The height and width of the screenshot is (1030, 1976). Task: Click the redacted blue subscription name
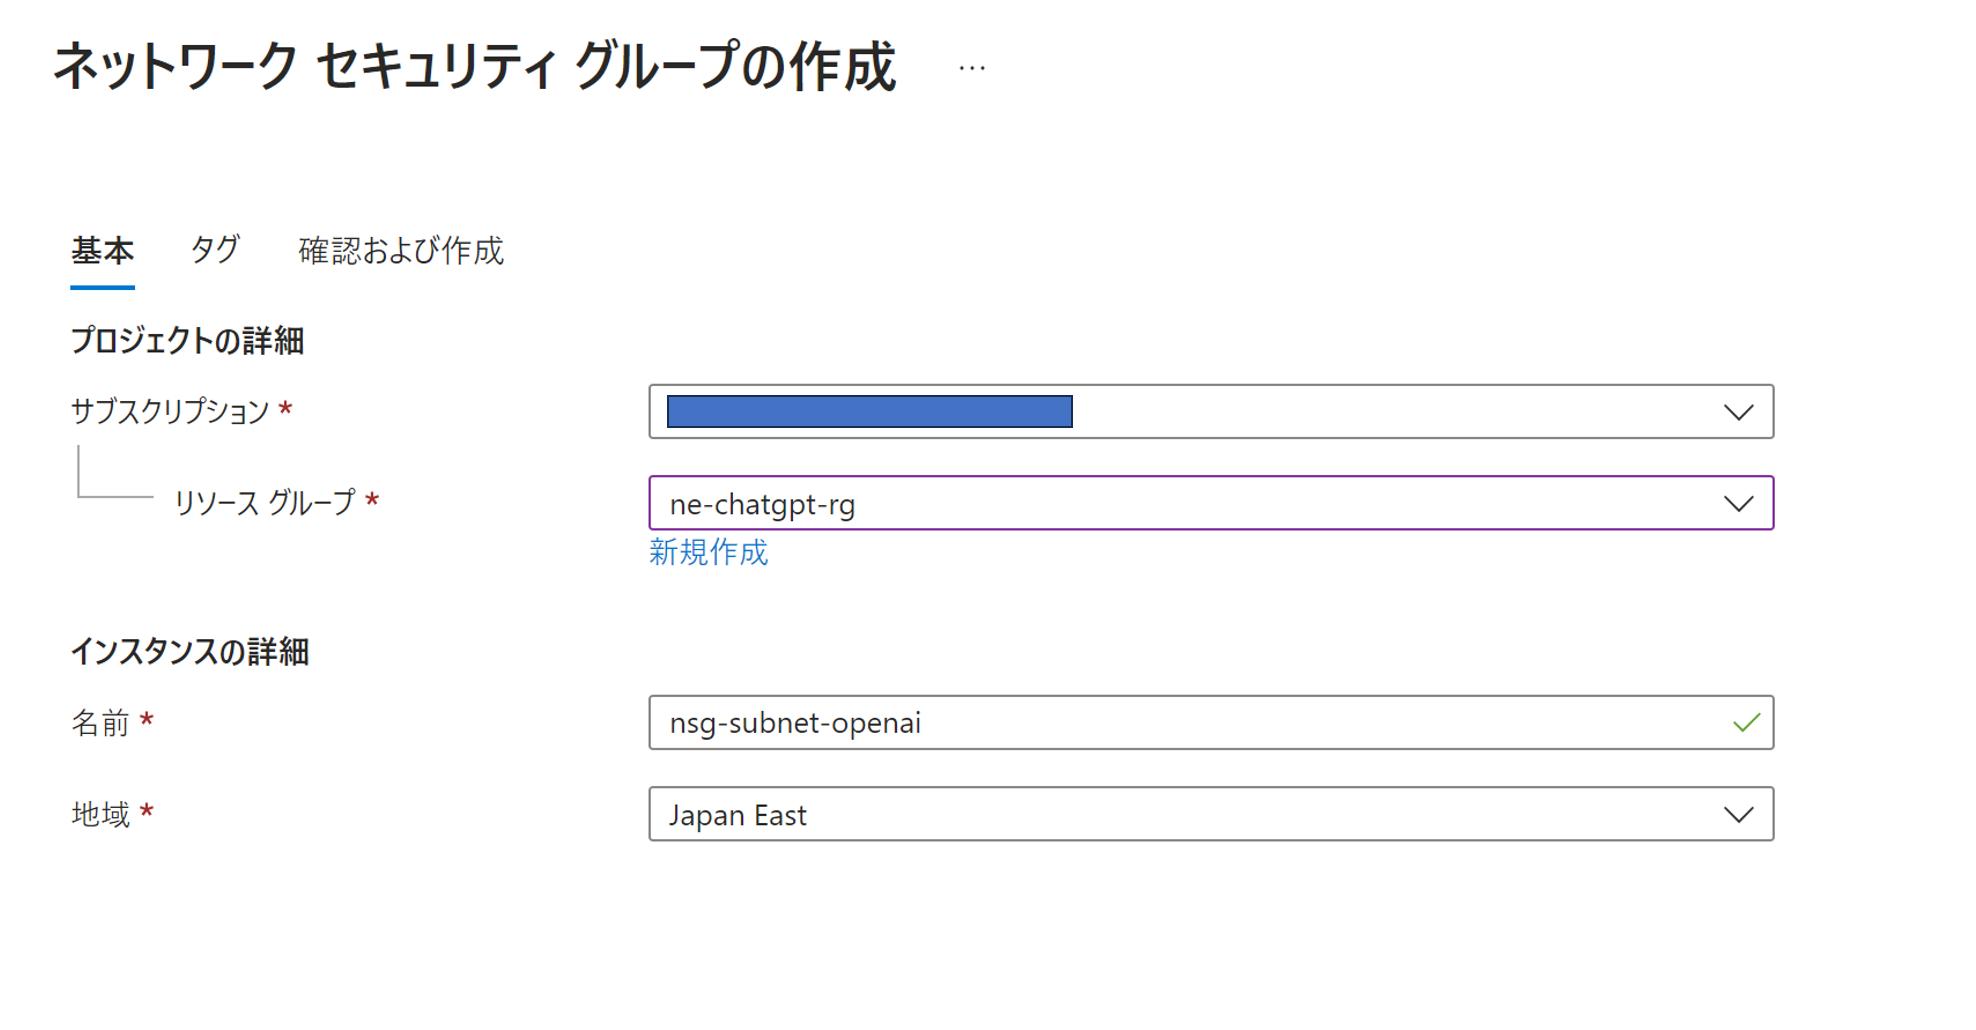(x=869, y=412)
